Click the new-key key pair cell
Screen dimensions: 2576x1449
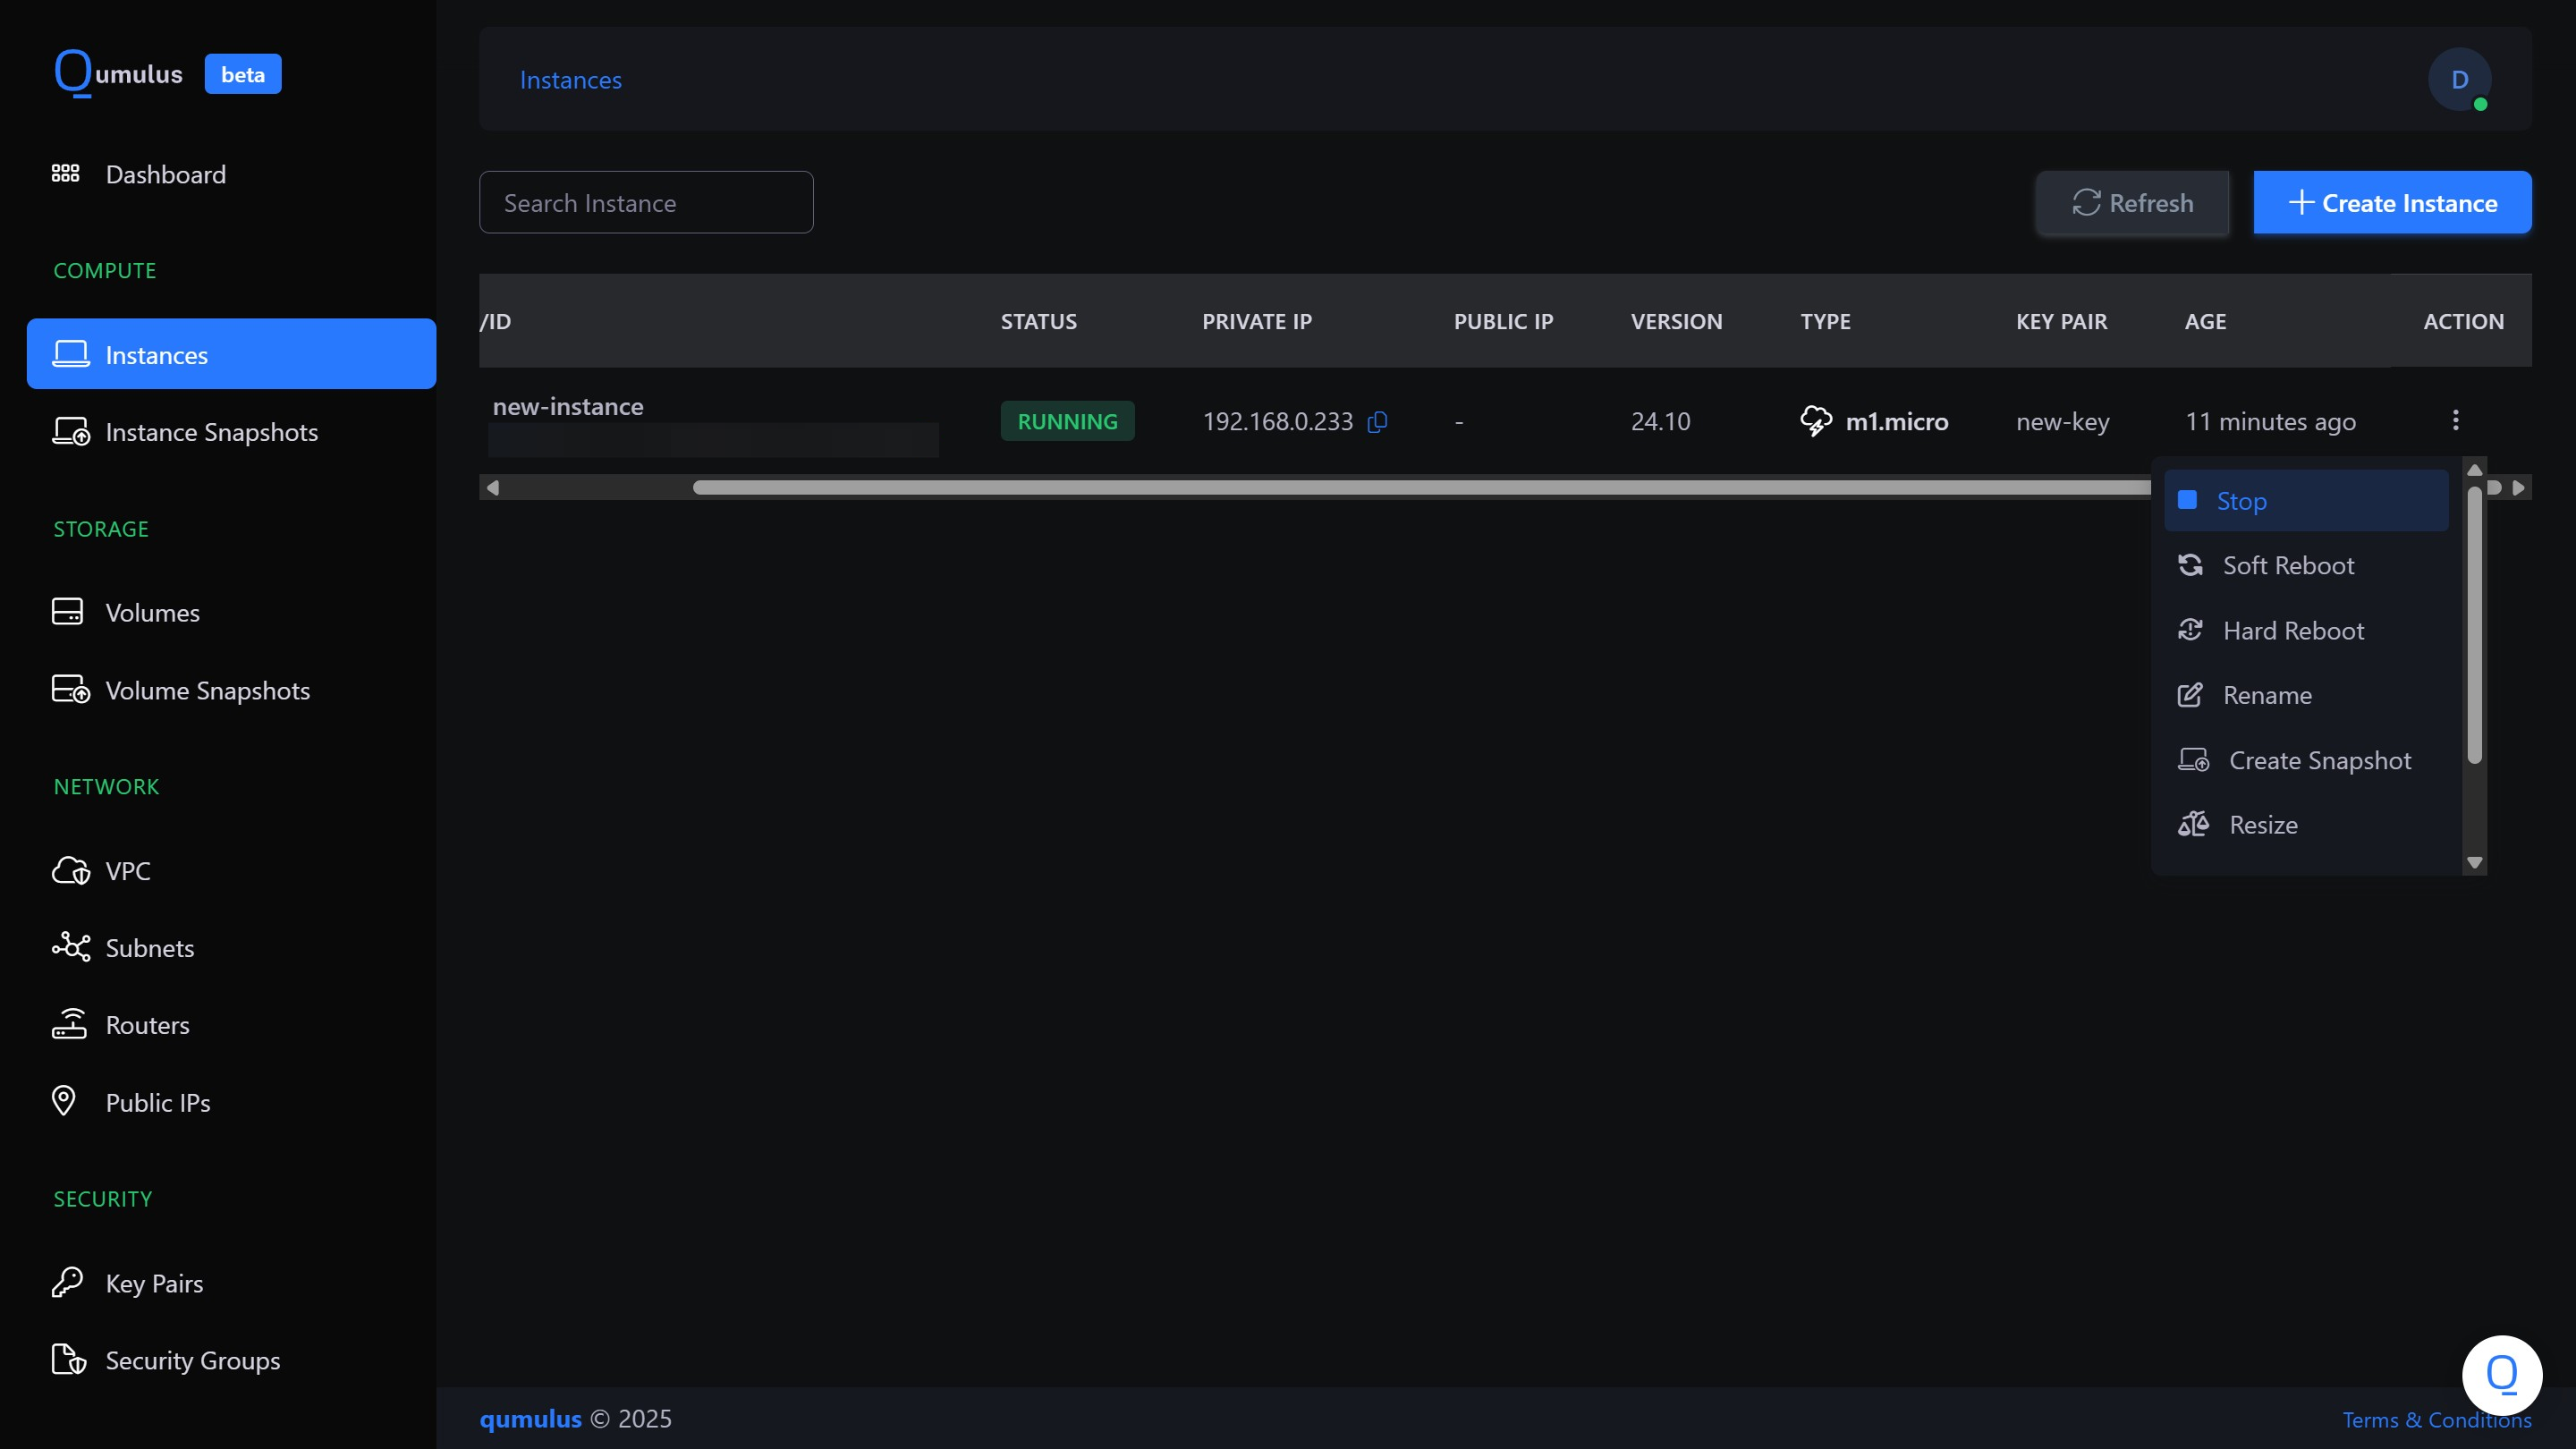(x=2062, y=421)
